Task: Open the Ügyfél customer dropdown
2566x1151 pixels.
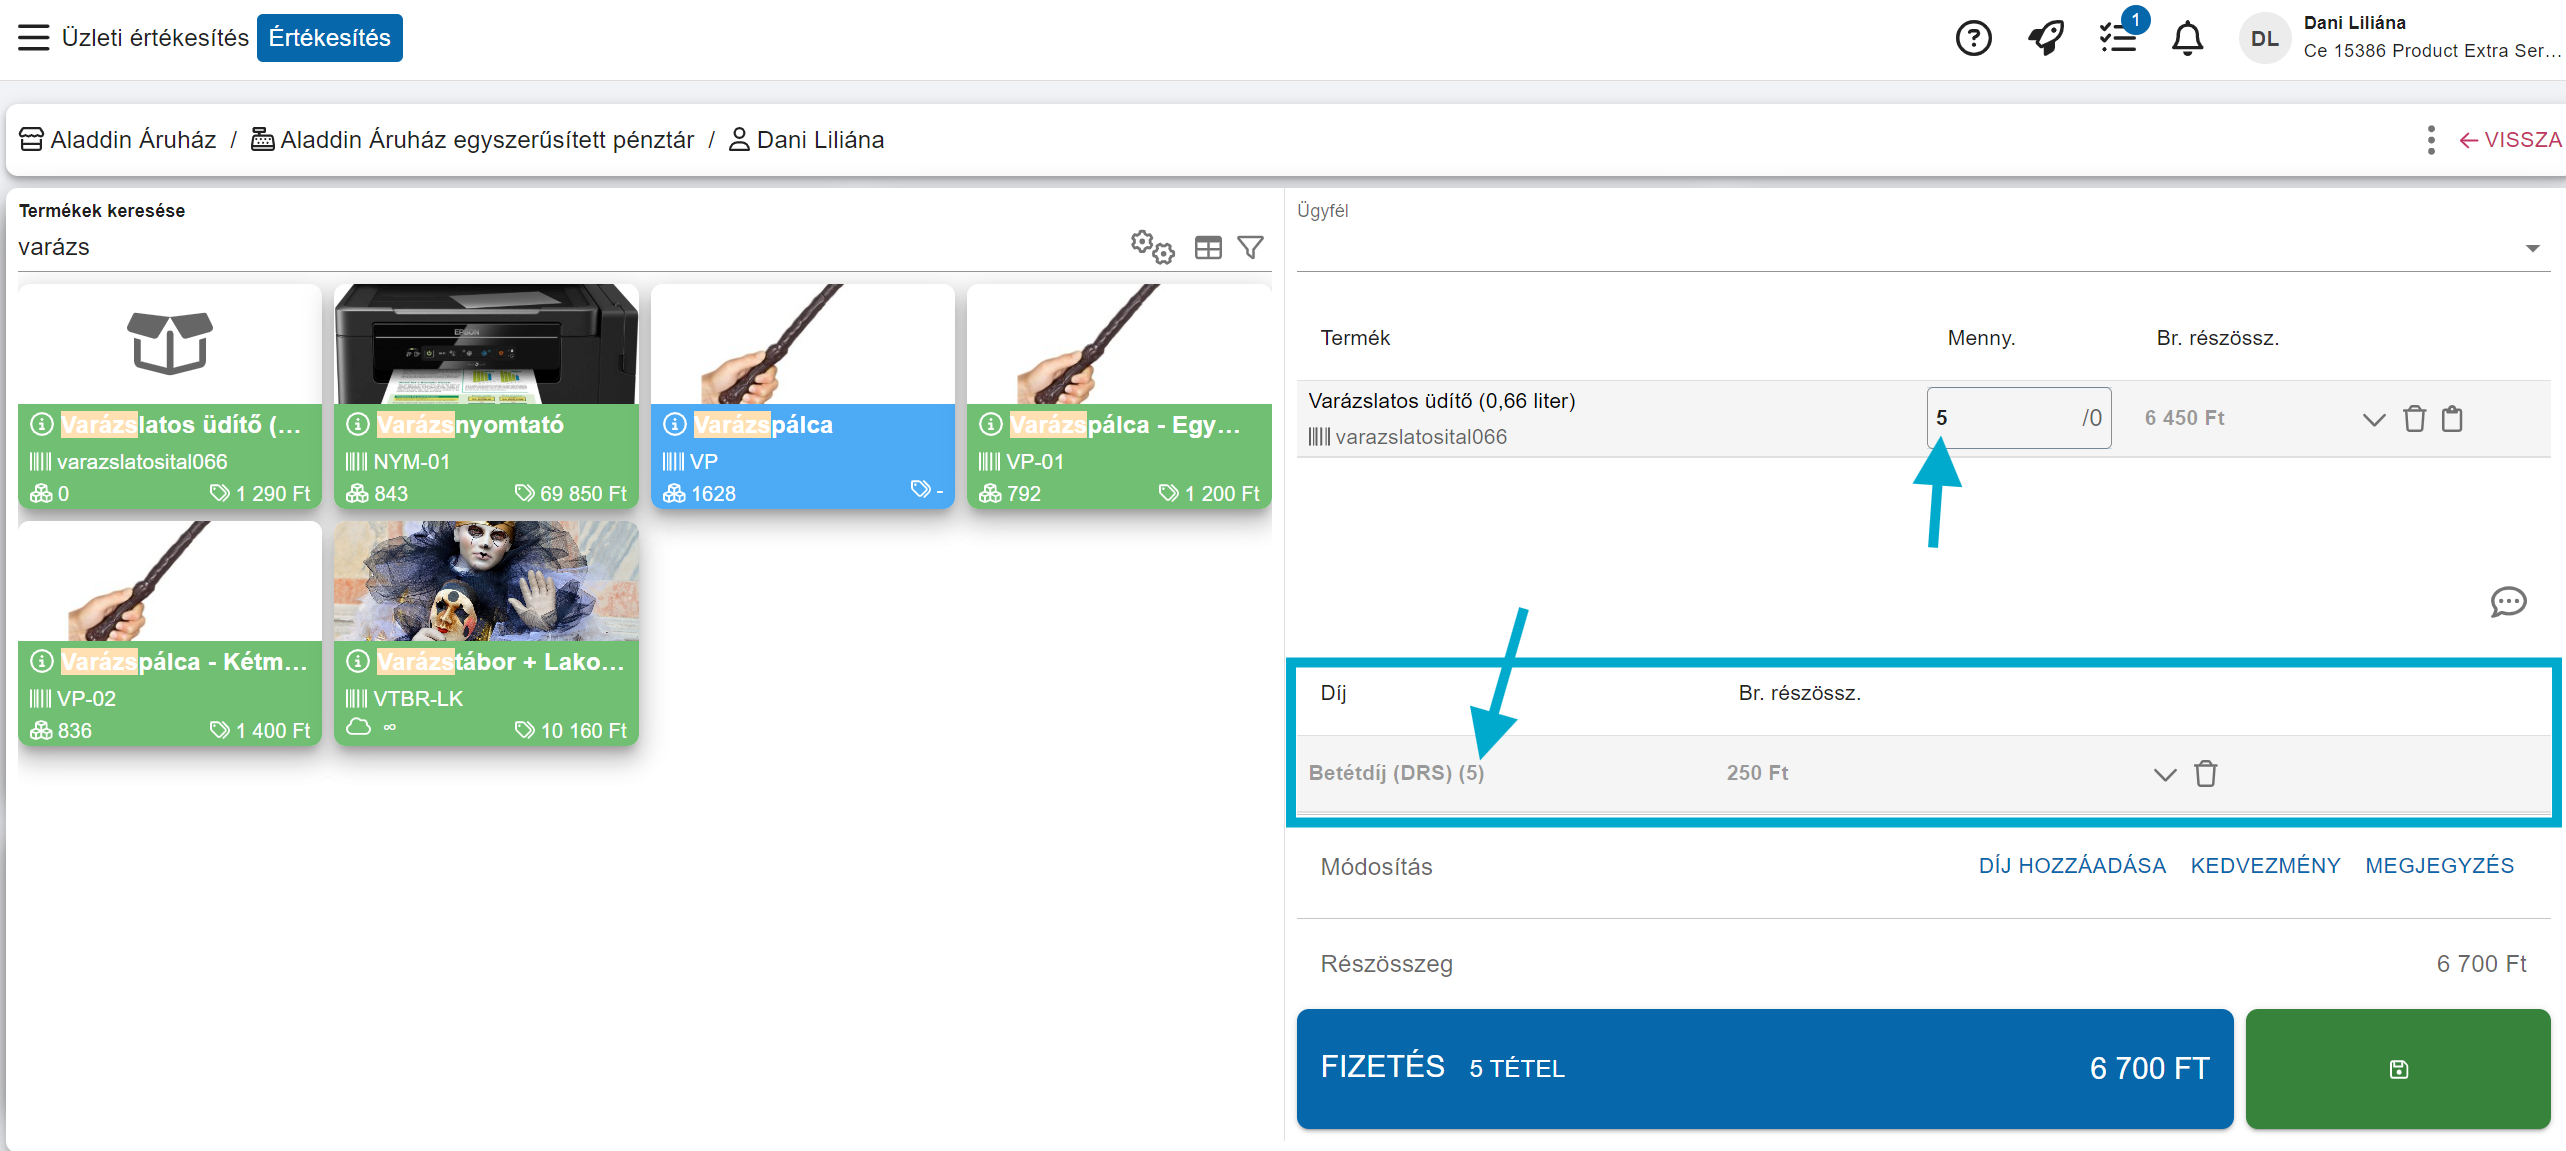Action: (2532, 248)
